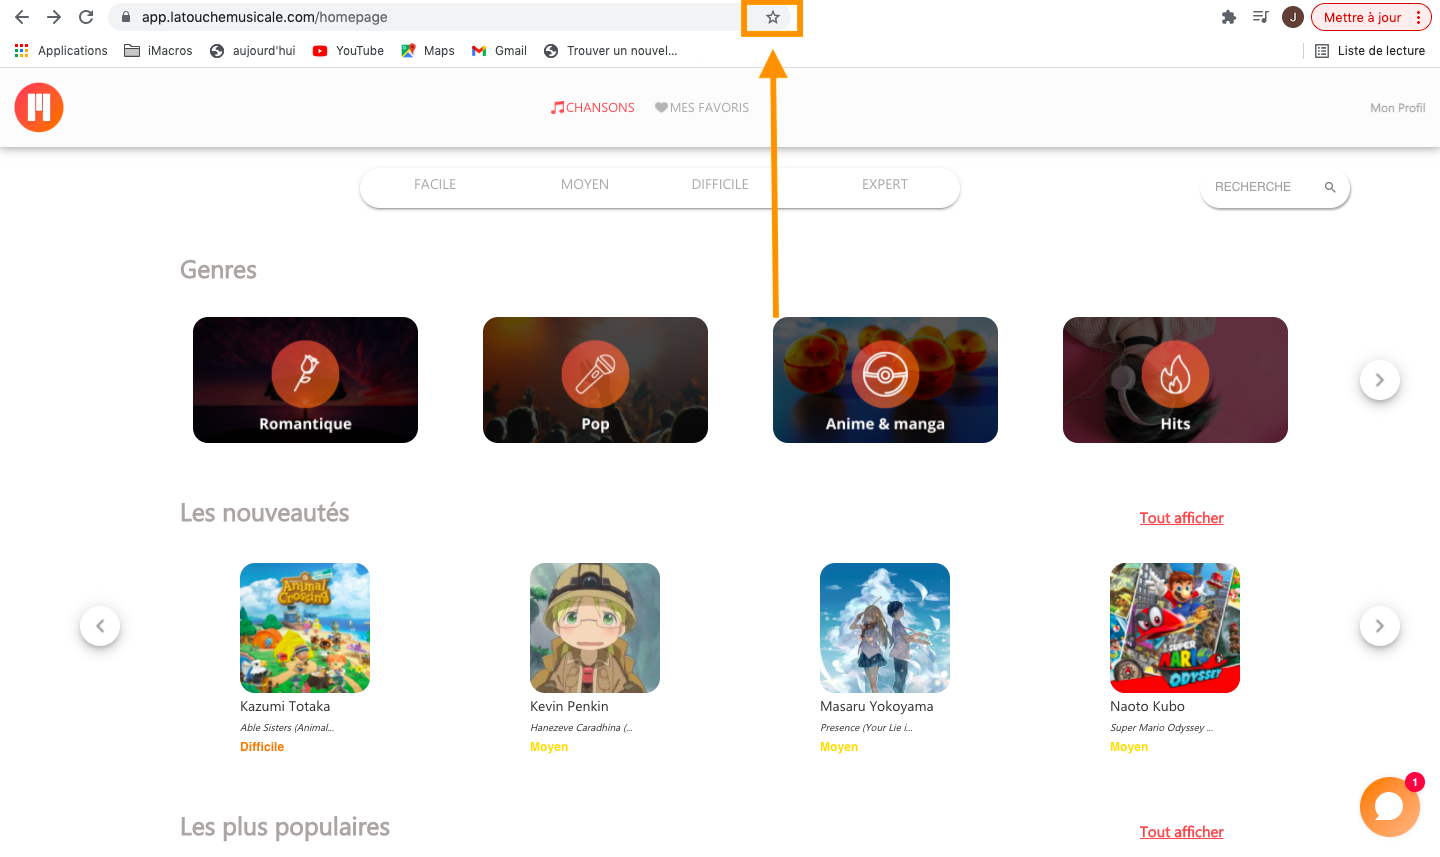The image size is (1440, 857).
Task: Switch to the MES FAVORIS tab
Action: pyautogui.click(x=702, y=108)
